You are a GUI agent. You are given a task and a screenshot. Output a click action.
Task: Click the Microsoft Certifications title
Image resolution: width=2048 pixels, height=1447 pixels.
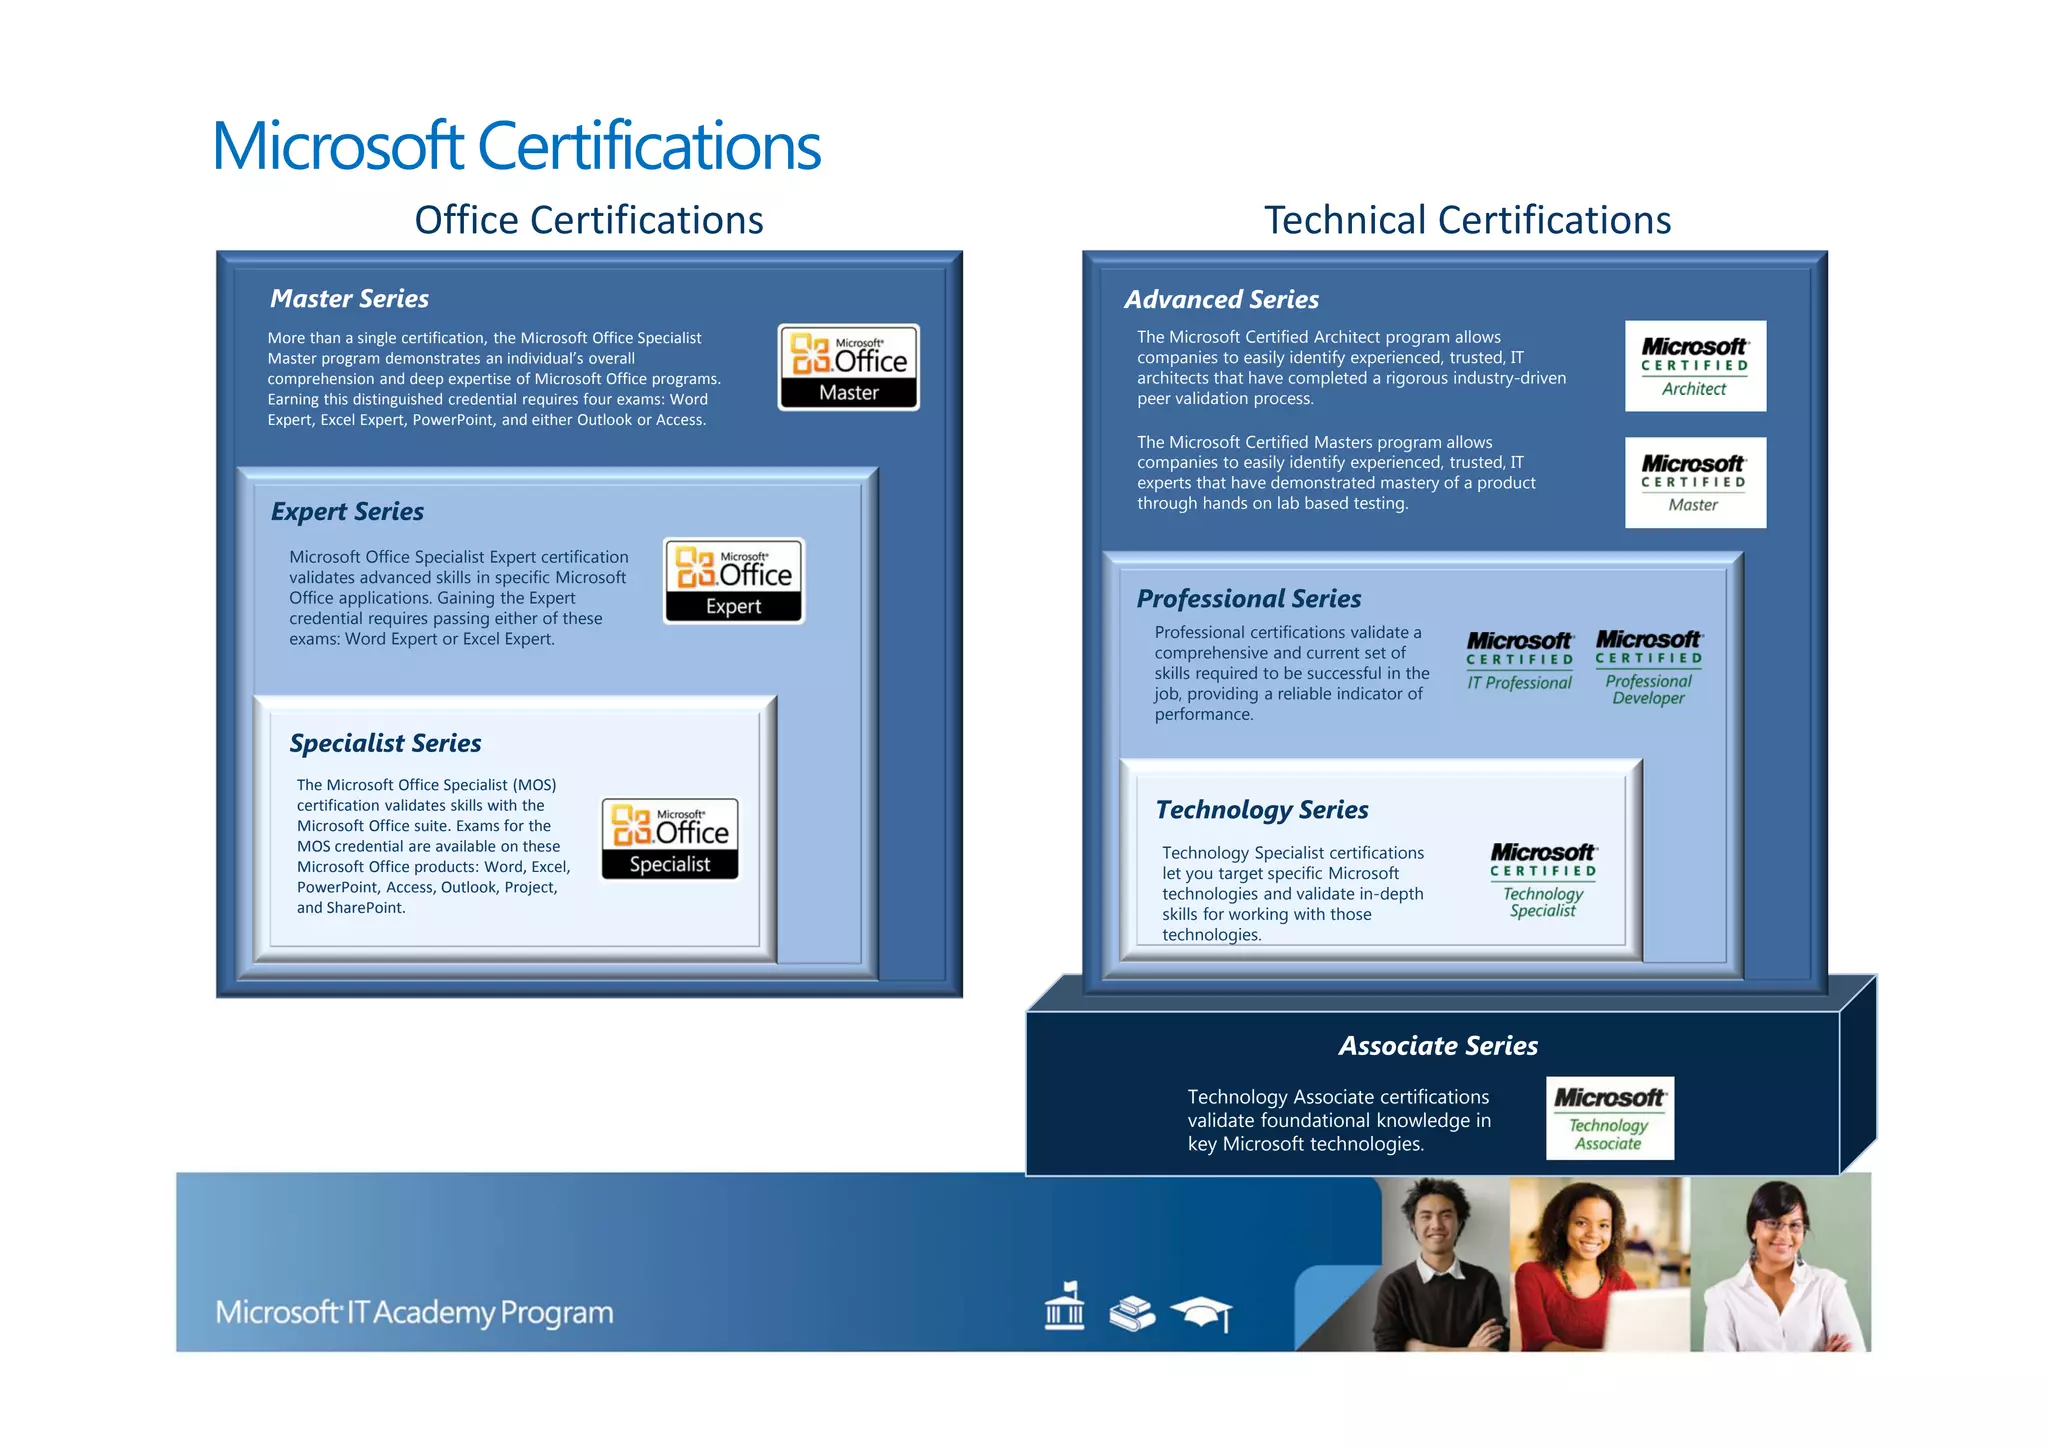[x=516, y=146]
